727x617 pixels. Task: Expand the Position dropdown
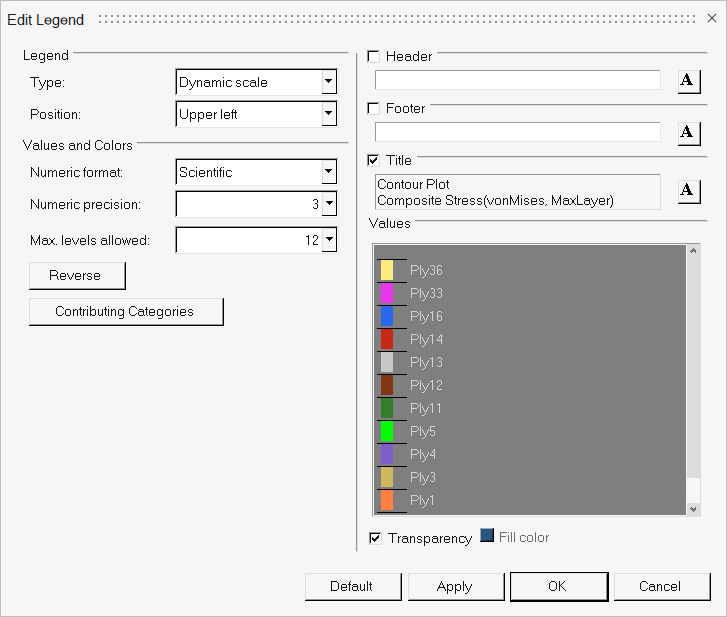[328, 115]
